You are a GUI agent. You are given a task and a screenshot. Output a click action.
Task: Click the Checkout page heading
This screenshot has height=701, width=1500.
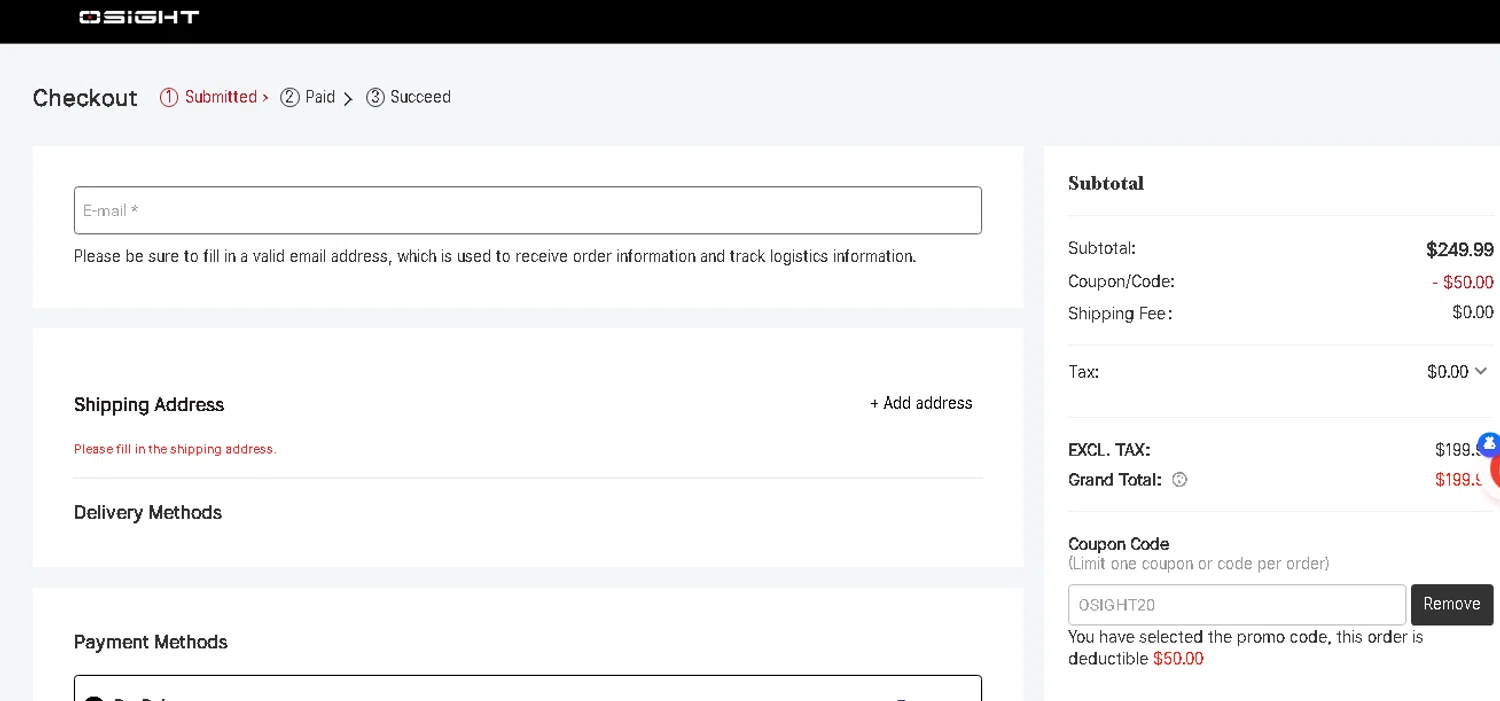85,98
